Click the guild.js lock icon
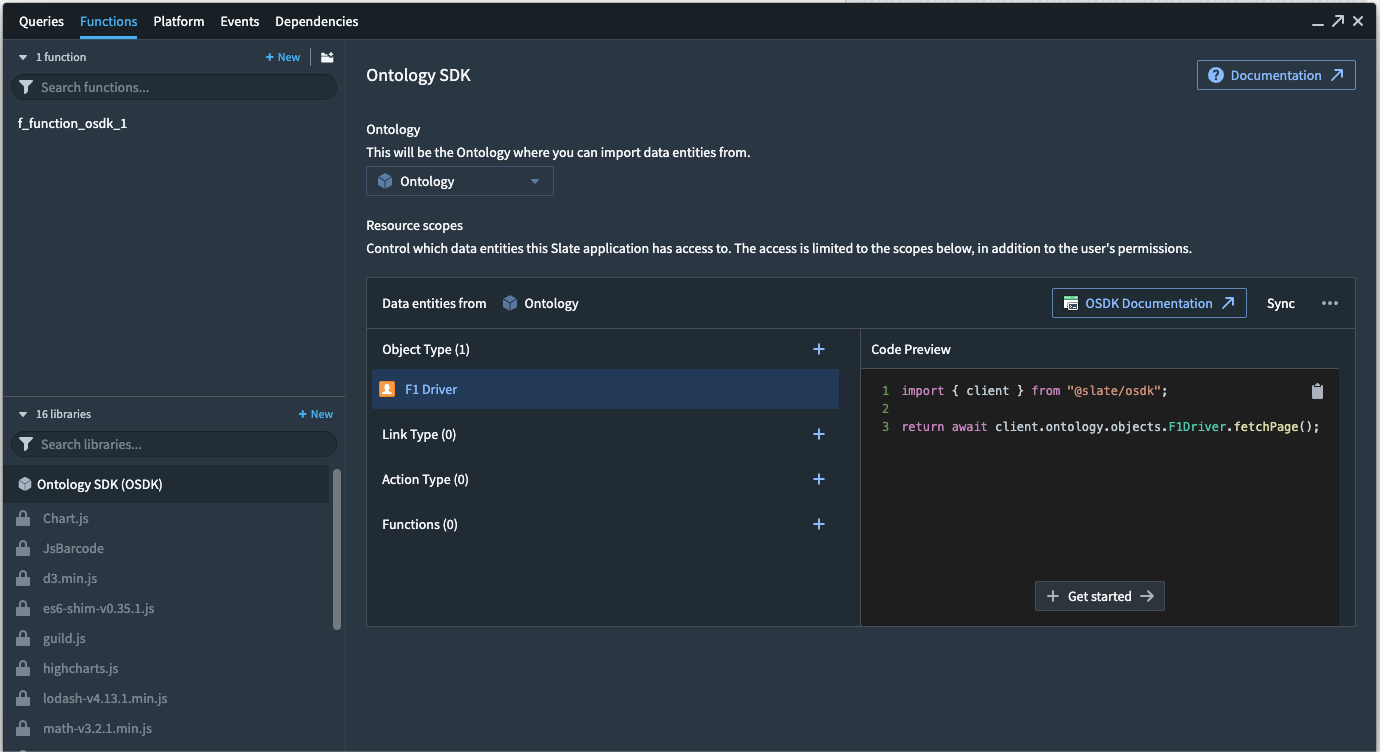The image size is (1380, 752). click(22, 638)
